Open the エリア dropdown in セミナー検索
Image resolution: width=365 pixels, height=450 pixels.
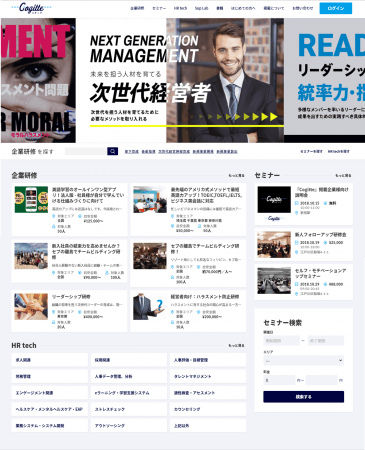click(x=303, y=360)
